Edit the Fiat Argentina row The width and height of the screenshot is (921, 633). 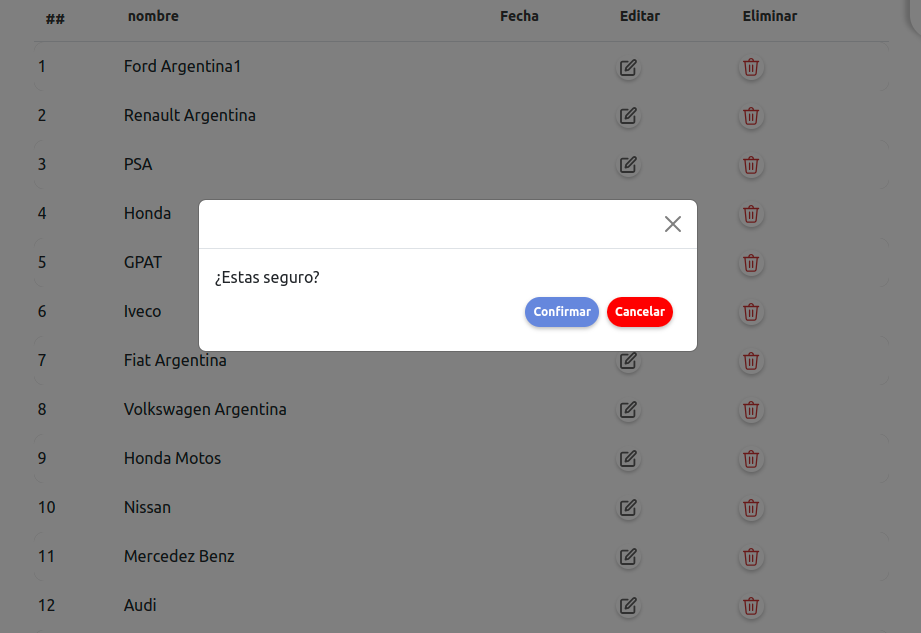click(x=628, y=361)
